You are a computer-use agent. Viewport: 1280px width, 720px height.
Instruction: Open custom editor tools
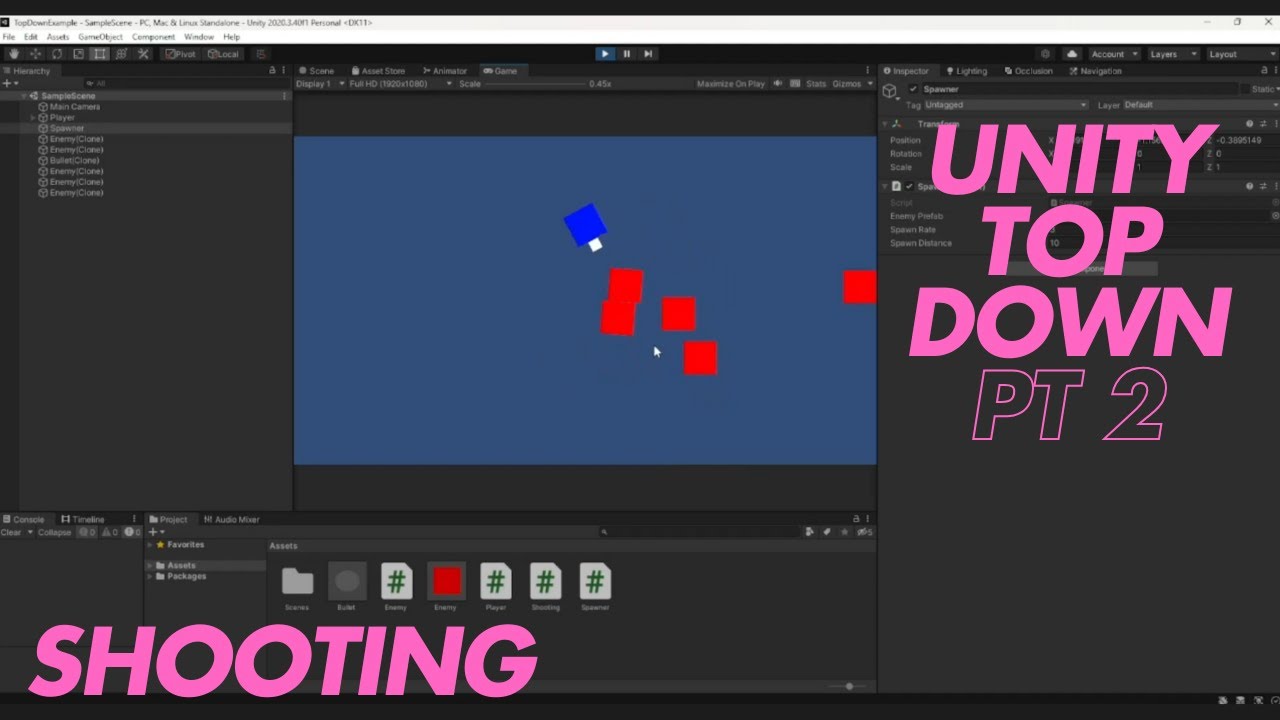pyautogui.click(x=143, y=54)
